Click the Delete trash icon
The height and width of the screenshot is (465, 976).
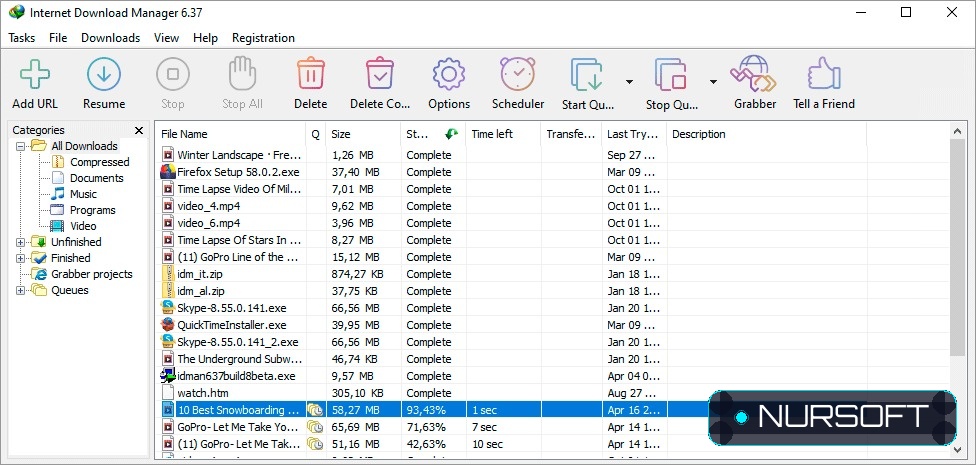[x=311, y=75]
